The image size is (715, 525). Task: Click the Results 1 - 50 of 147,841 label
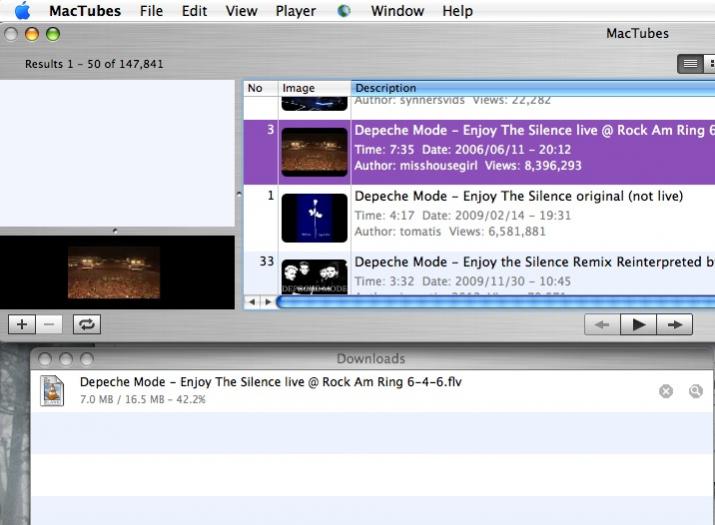(94, 64)
